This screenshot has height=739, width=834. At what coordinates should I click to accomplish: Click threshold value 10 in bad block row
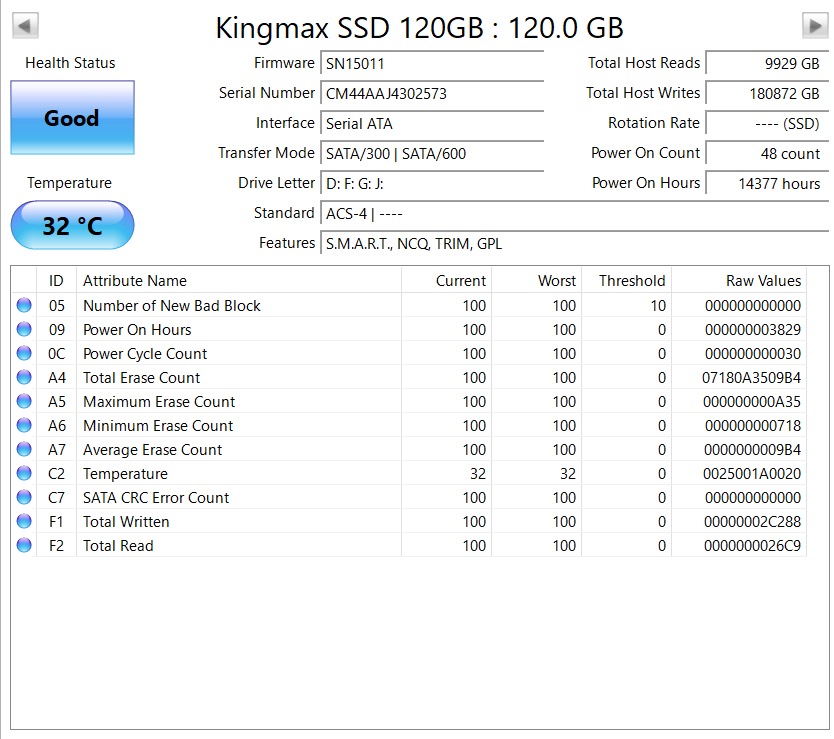(658, 305)
